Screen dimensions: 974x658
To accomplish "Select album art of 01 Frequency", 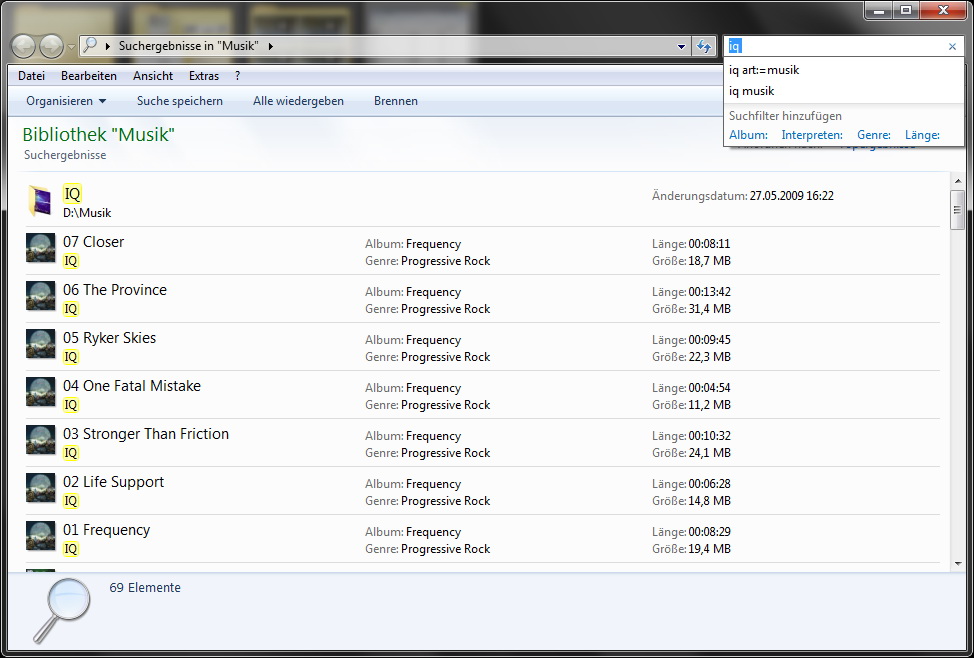I will coord(40,536).
